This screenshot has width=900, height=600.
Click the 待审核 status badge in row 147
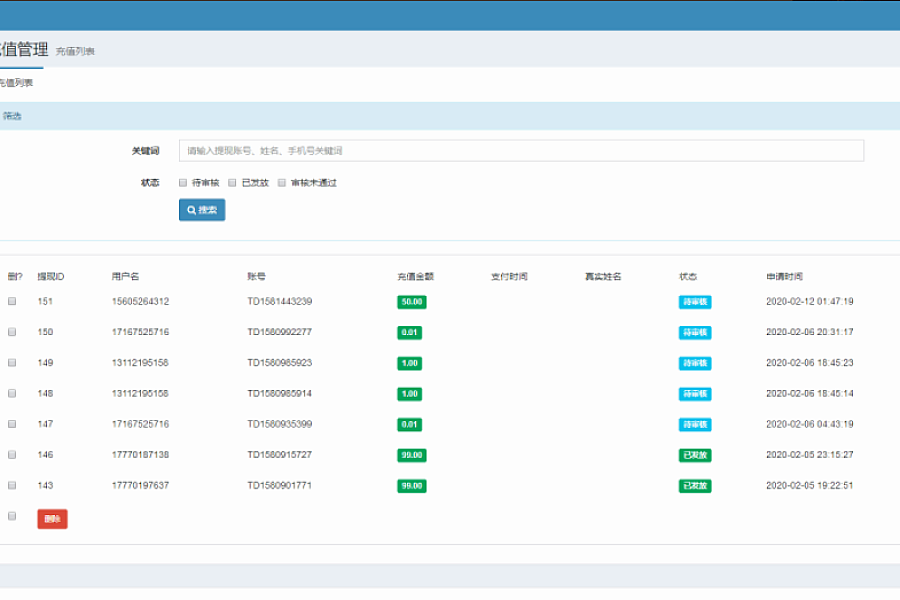(x=695, y=425)
